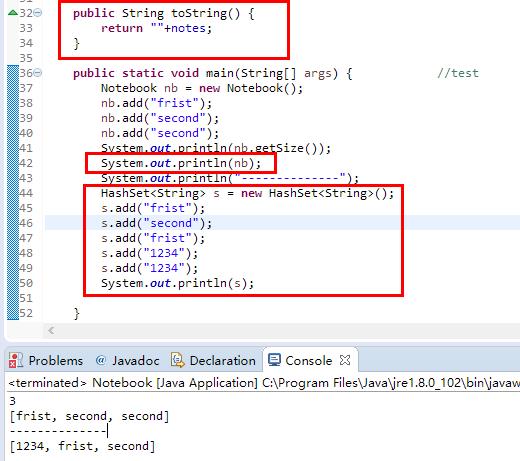Click s.add("1234") on line 49
The height and width of the screenshot is (461, 520).
tap(150, 268)
